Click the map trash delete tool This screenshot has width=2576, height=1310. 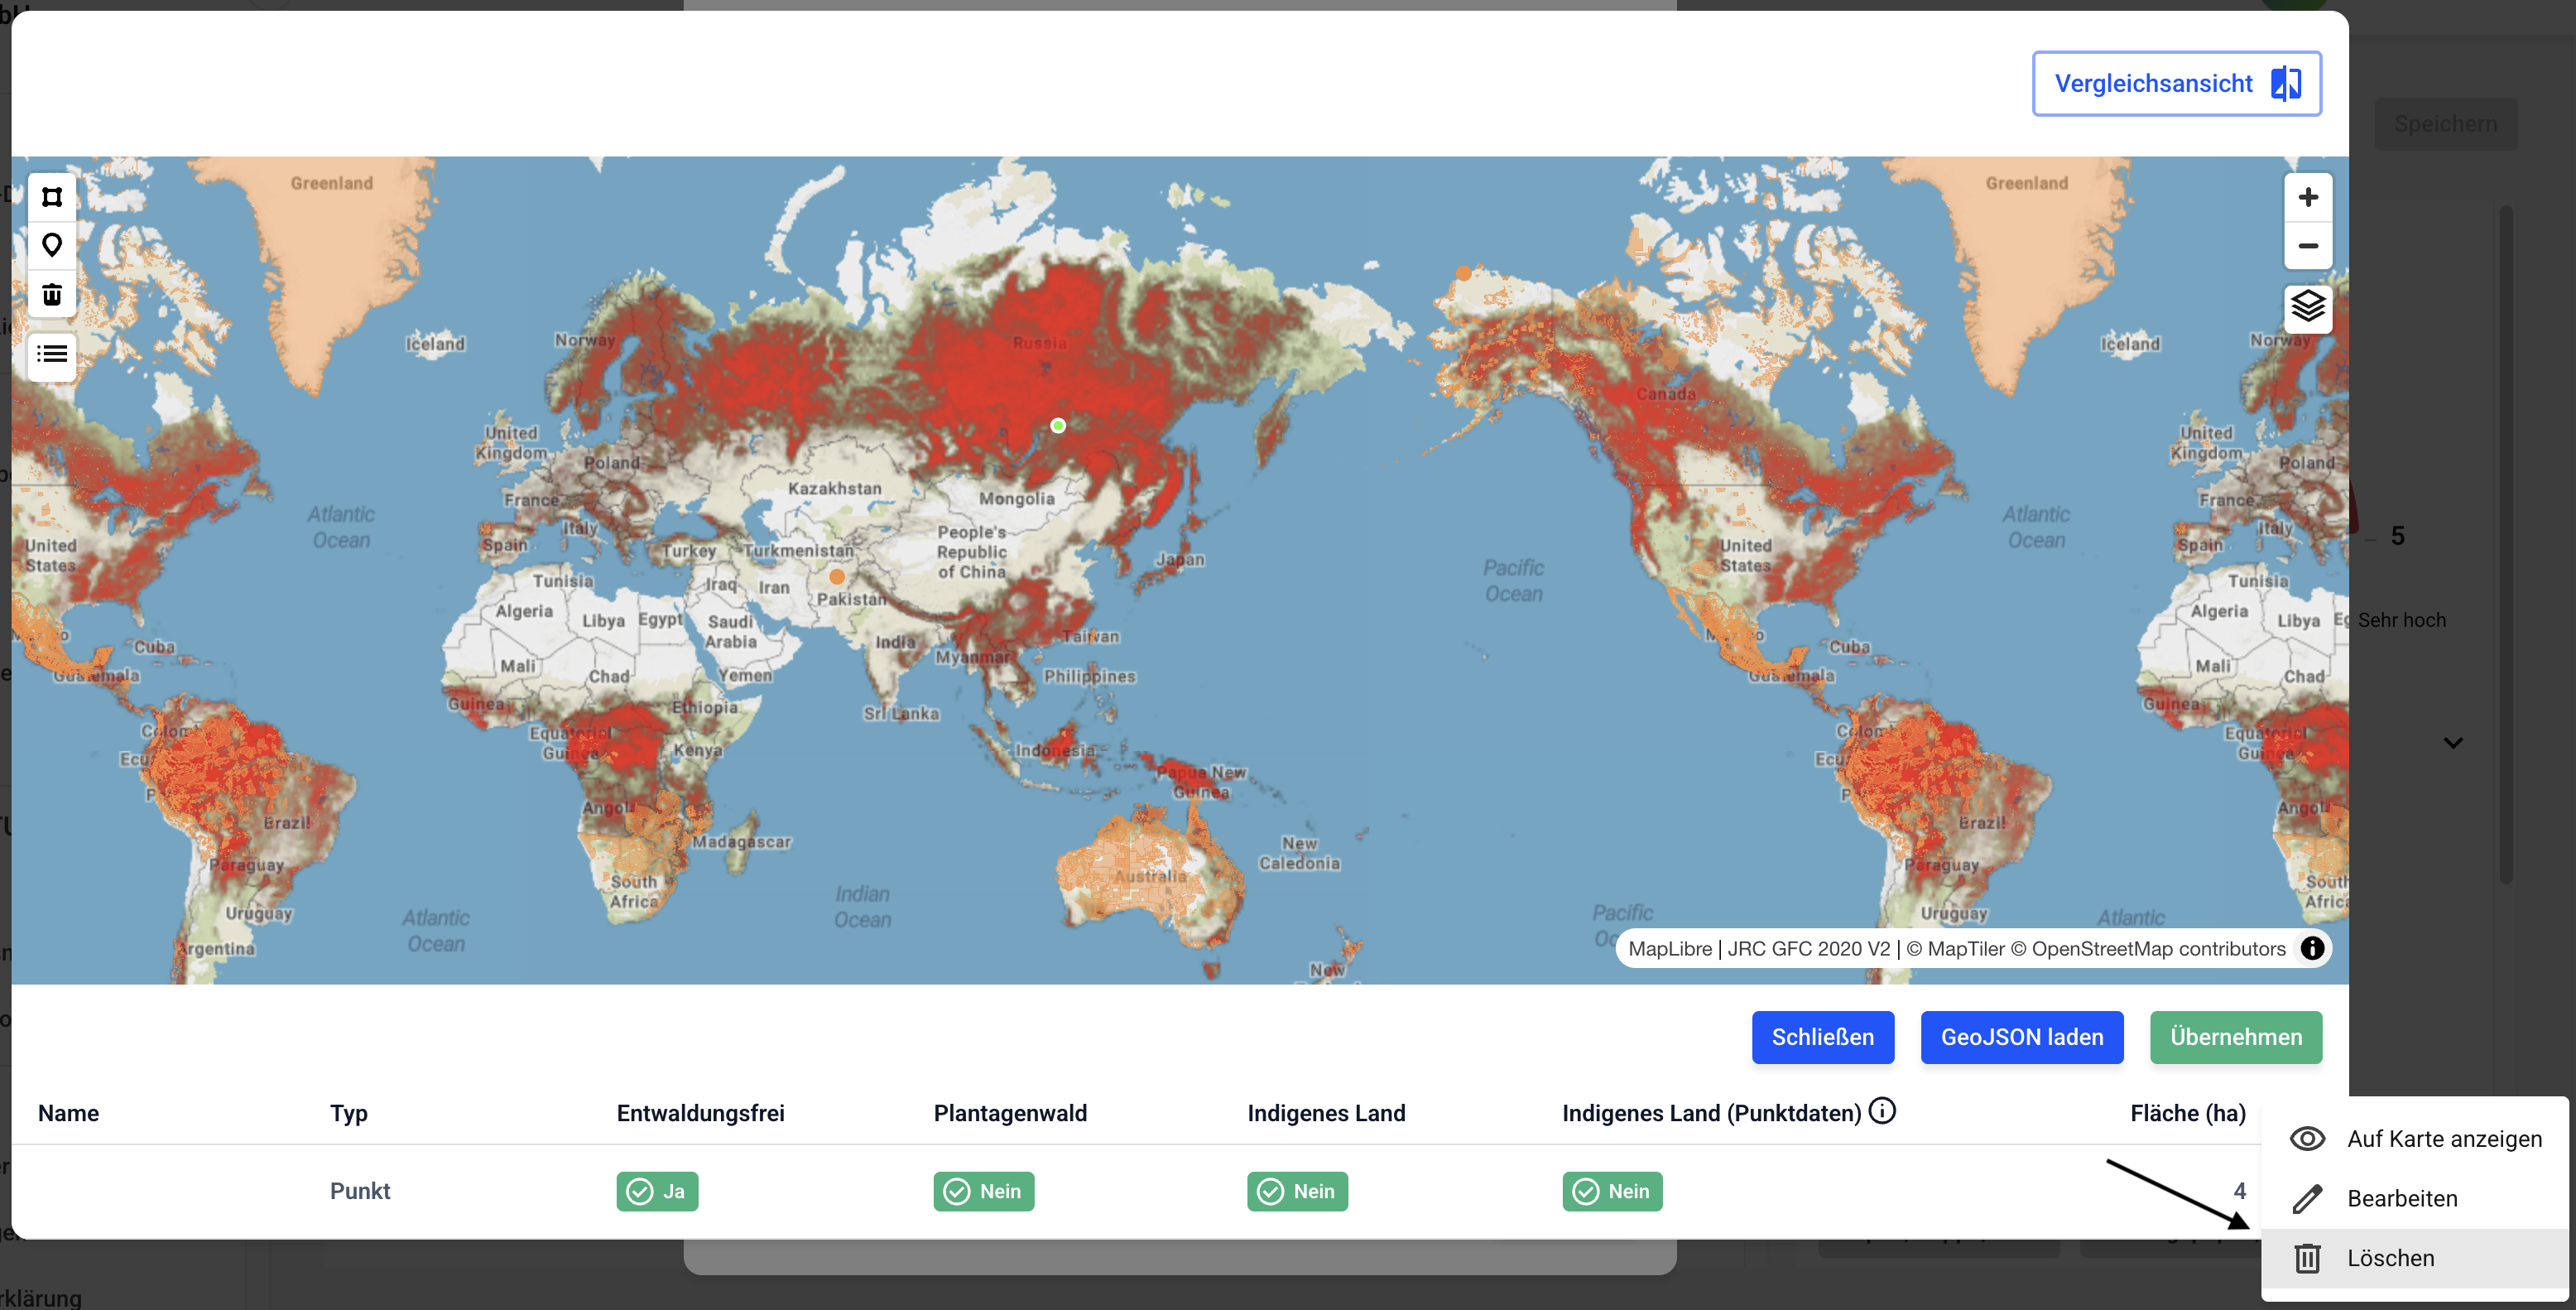pyautogui.click(x=52, y=294)
